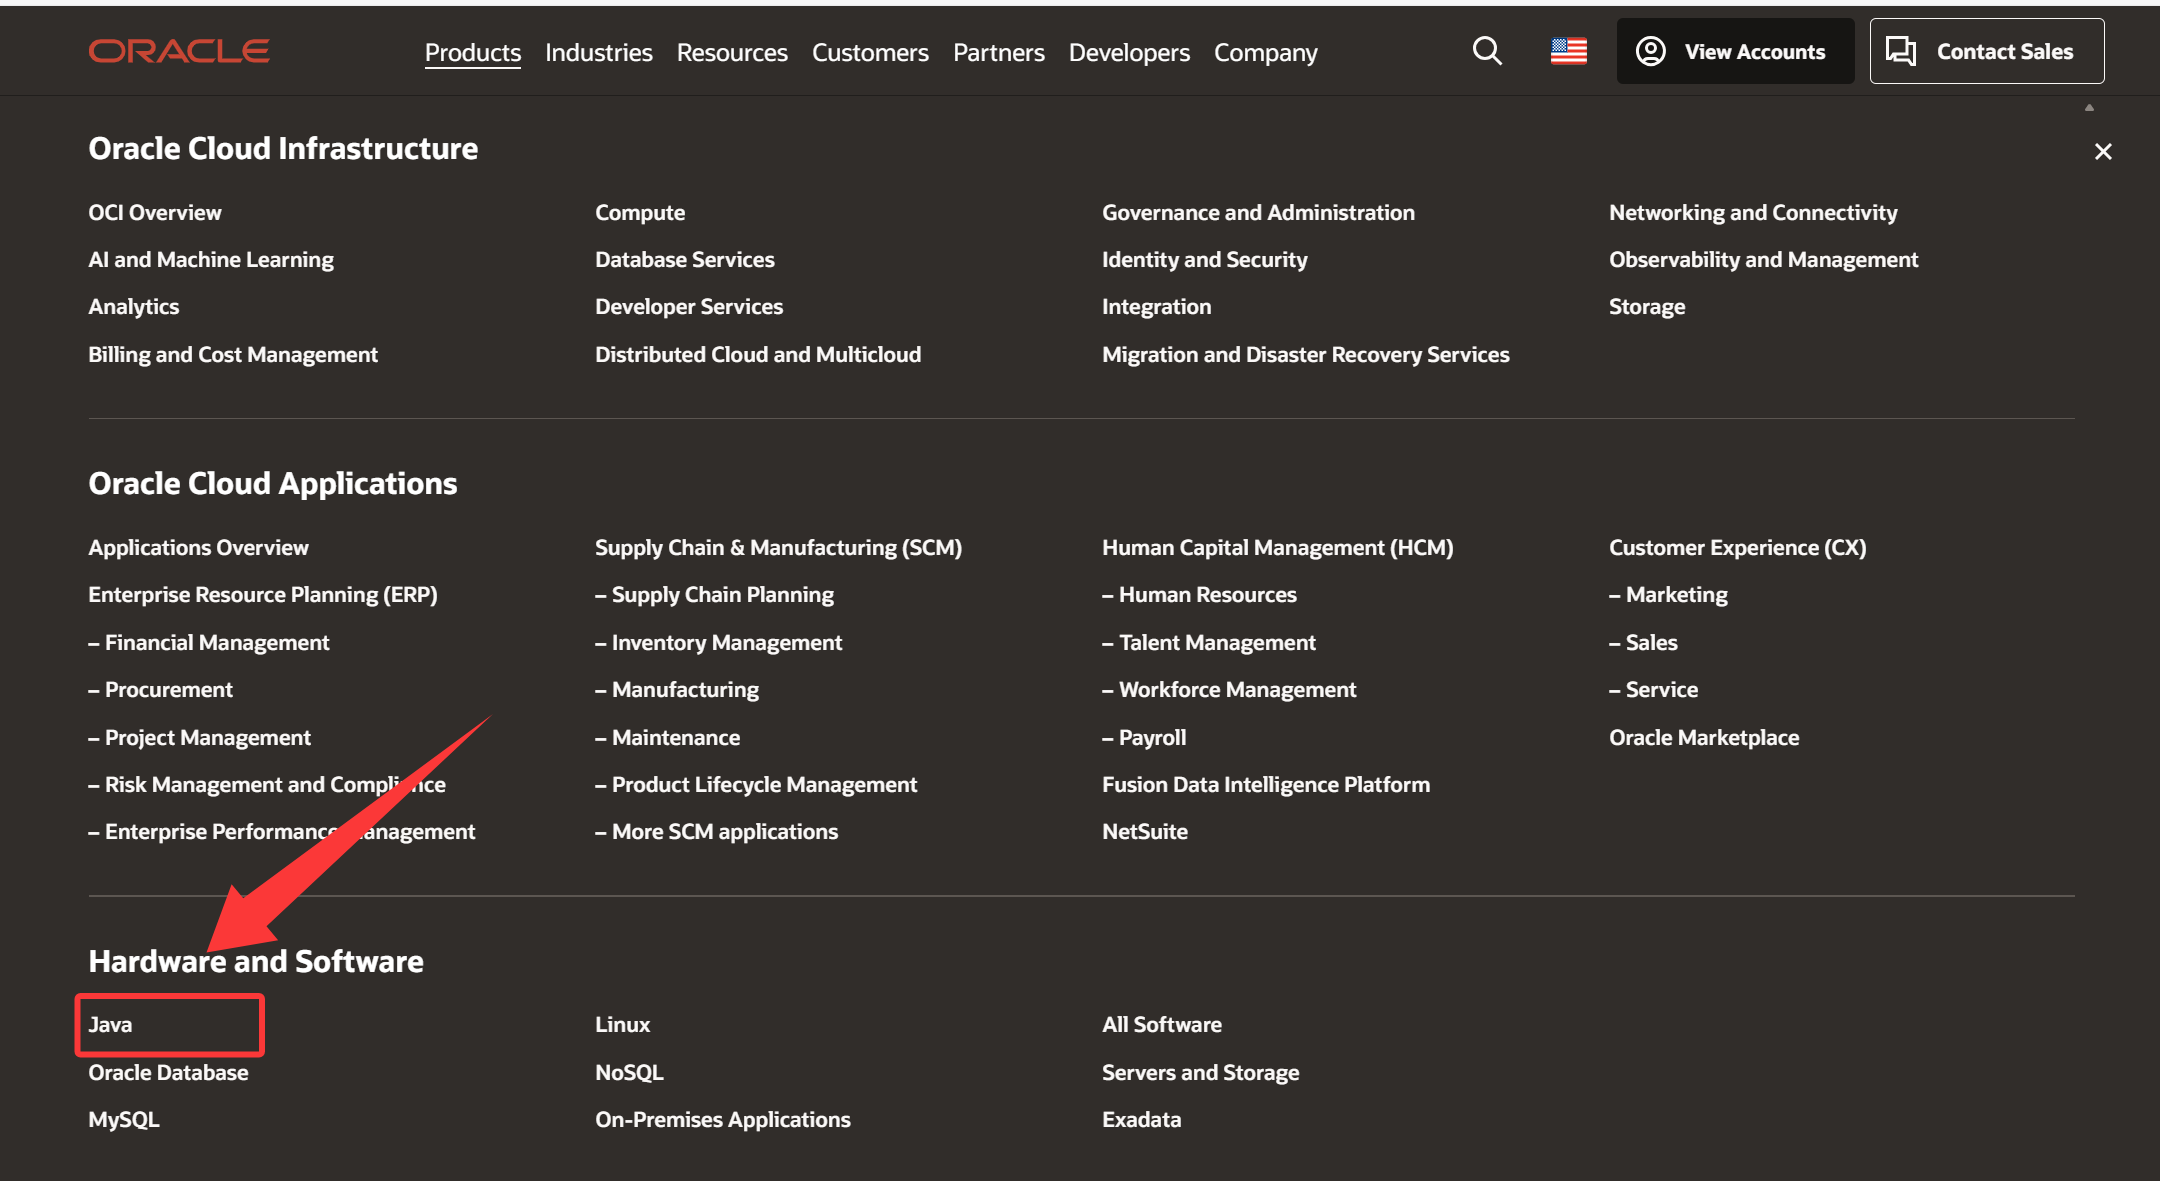Open the Developers menu

[1129, 52]
